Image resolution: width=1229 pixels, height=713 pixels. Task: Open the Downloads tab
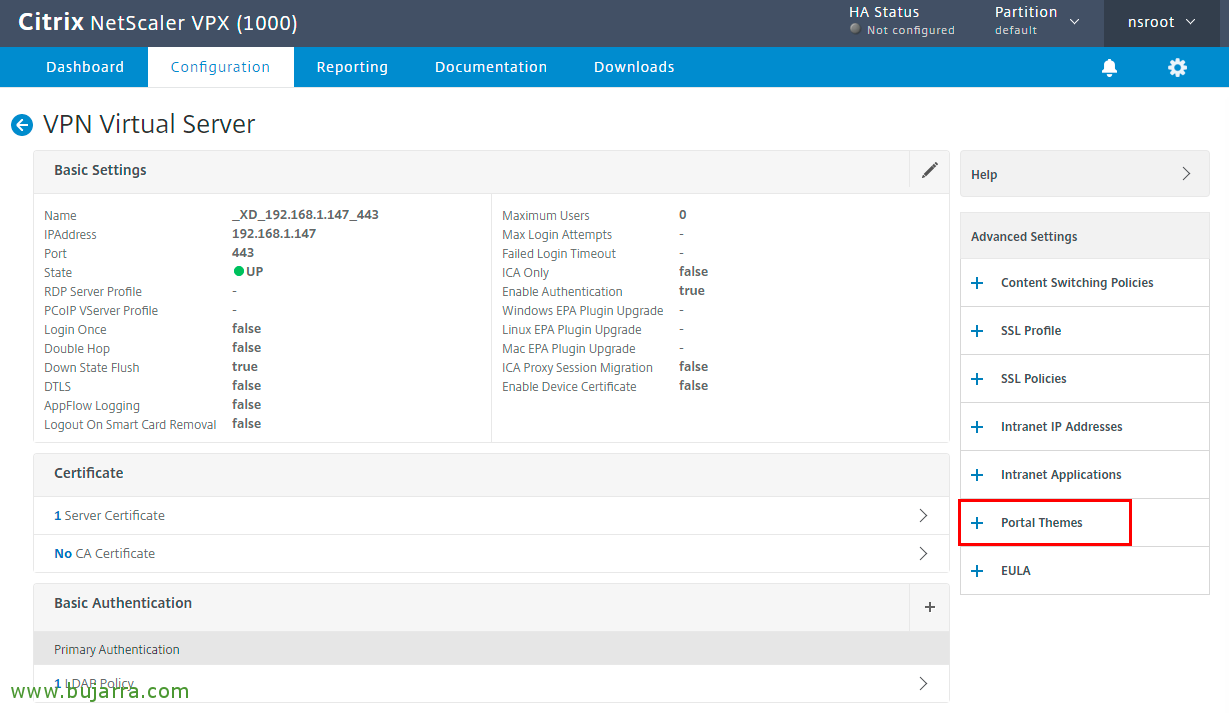(x=634, y=67)
